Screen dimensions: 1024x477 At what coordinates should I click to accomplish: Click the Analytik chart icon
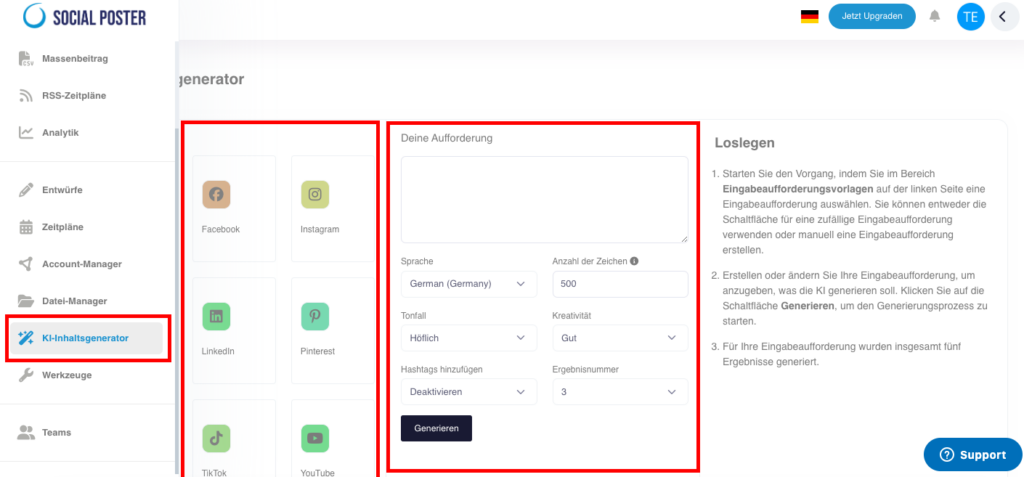25,133
